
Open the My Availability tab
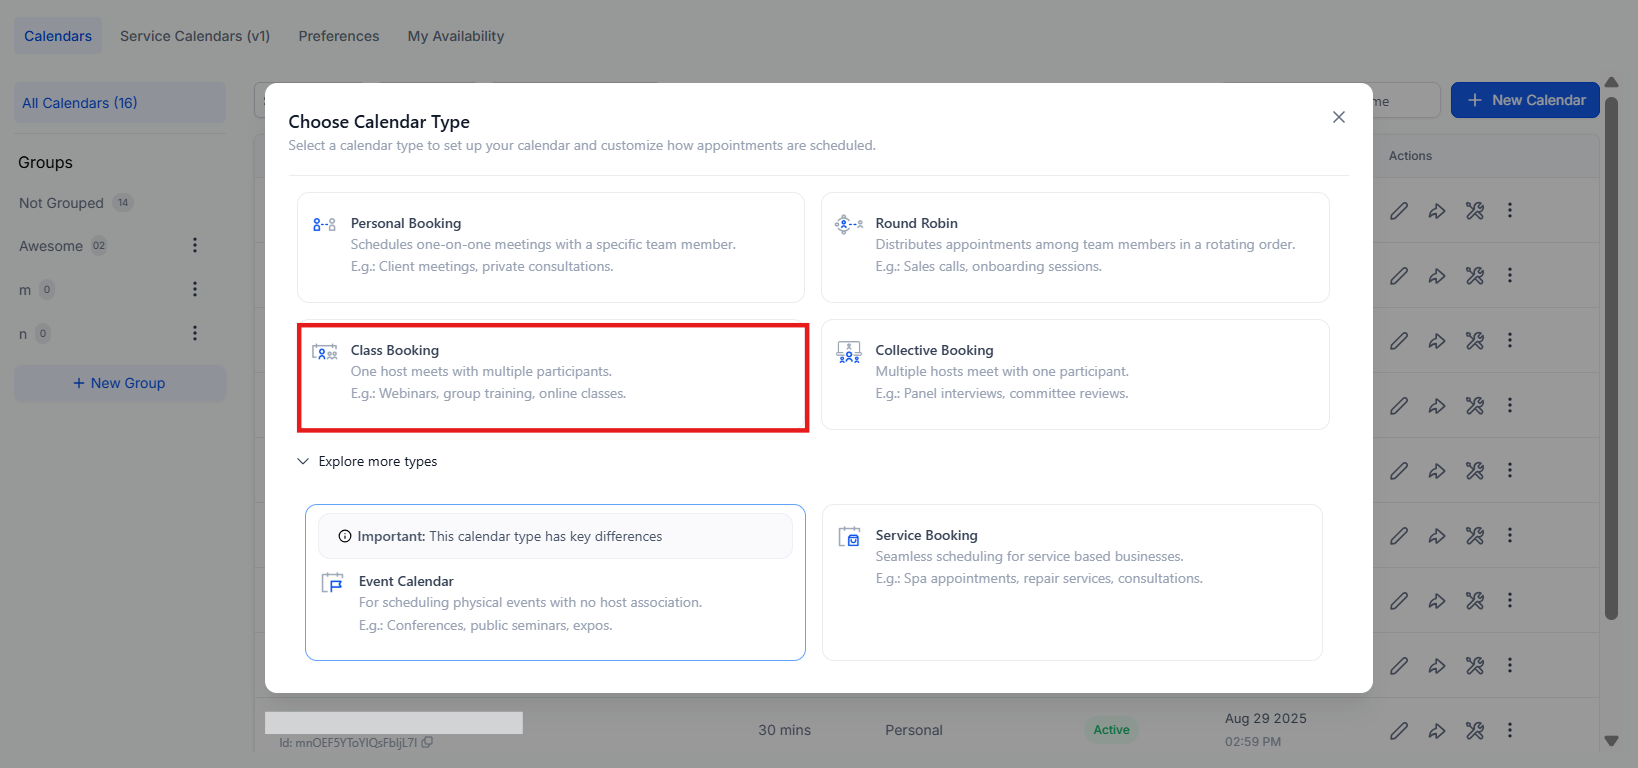pyautogui.click(x=455, y=36)
